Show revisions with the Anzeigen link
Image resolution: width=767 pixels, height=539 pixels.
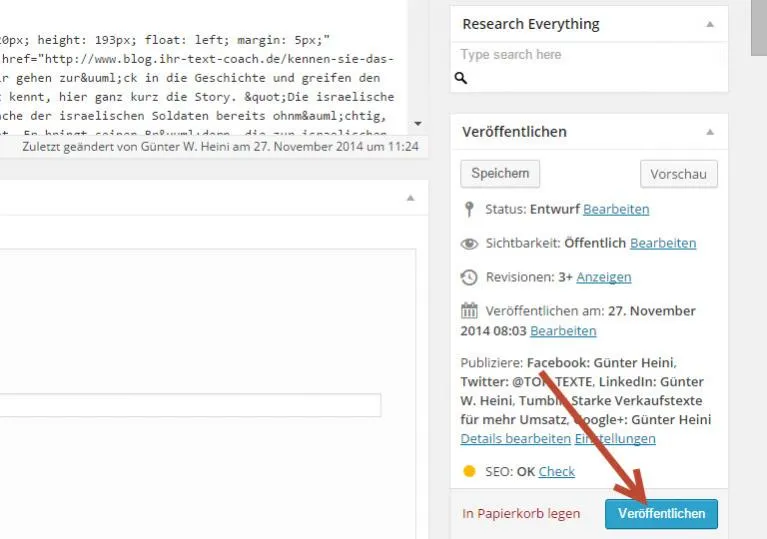tap(604, 277)
